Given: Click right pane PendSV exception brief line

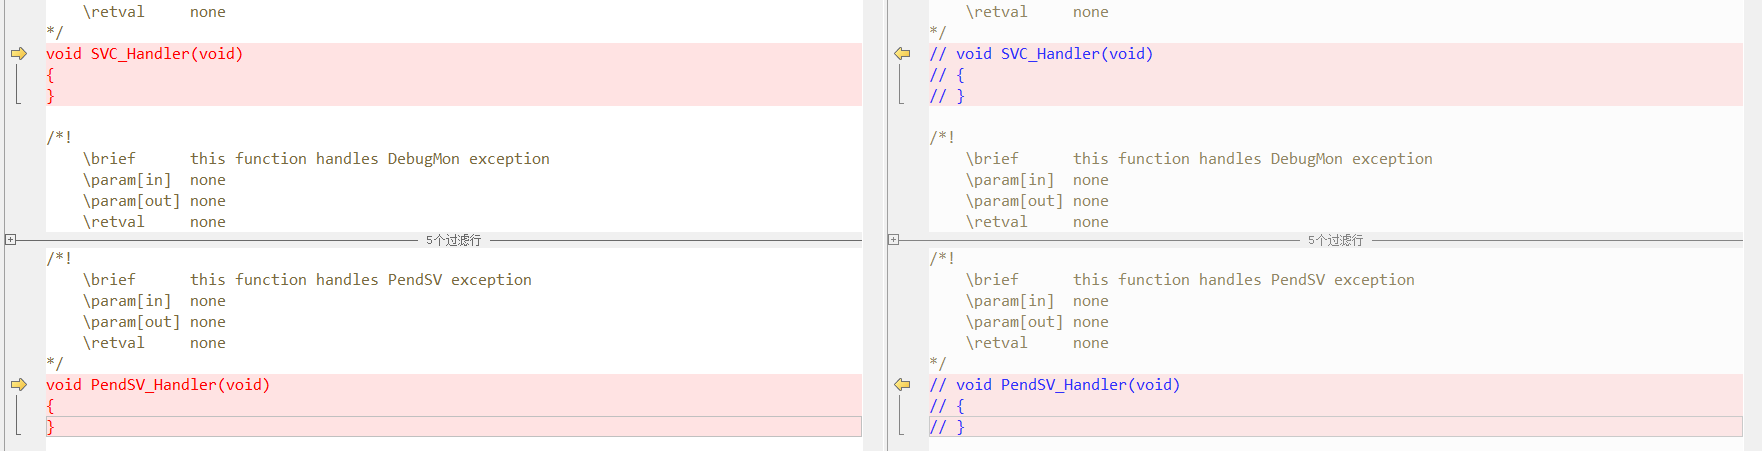Looking at the screenshot, I should pos(1190,280).
